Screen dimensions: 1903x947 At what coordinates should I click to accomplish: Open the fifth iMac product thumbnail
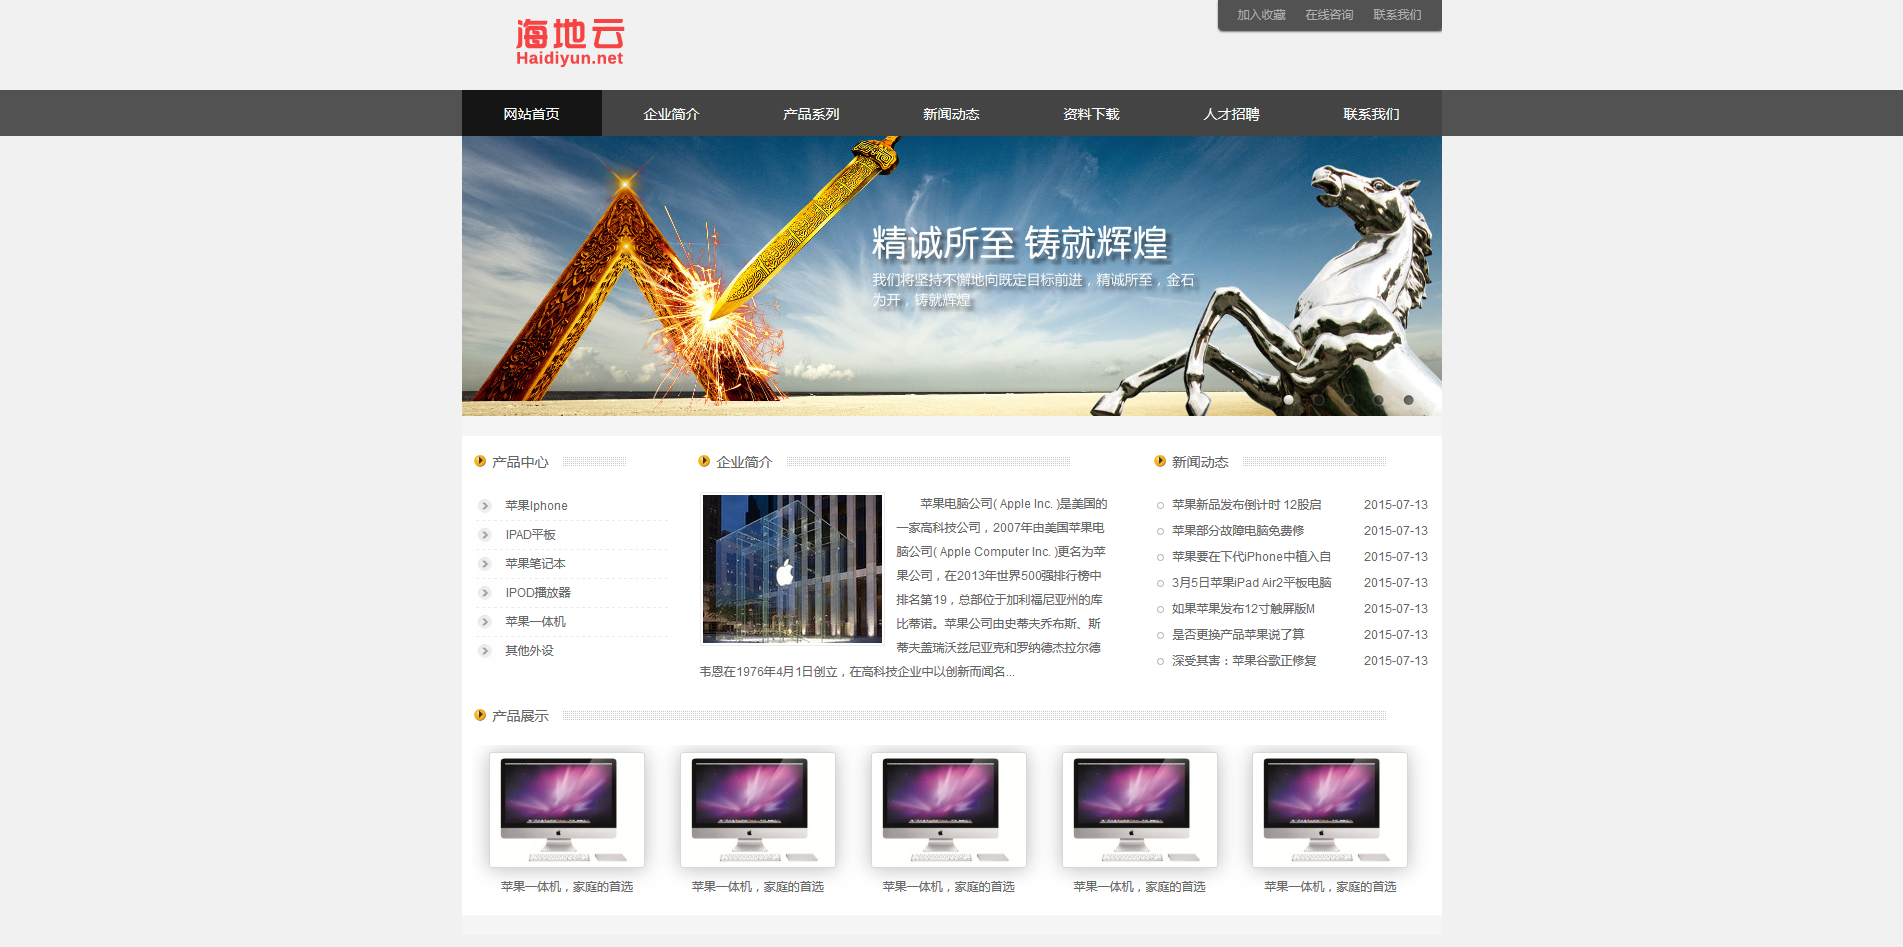click(1330, 810)
